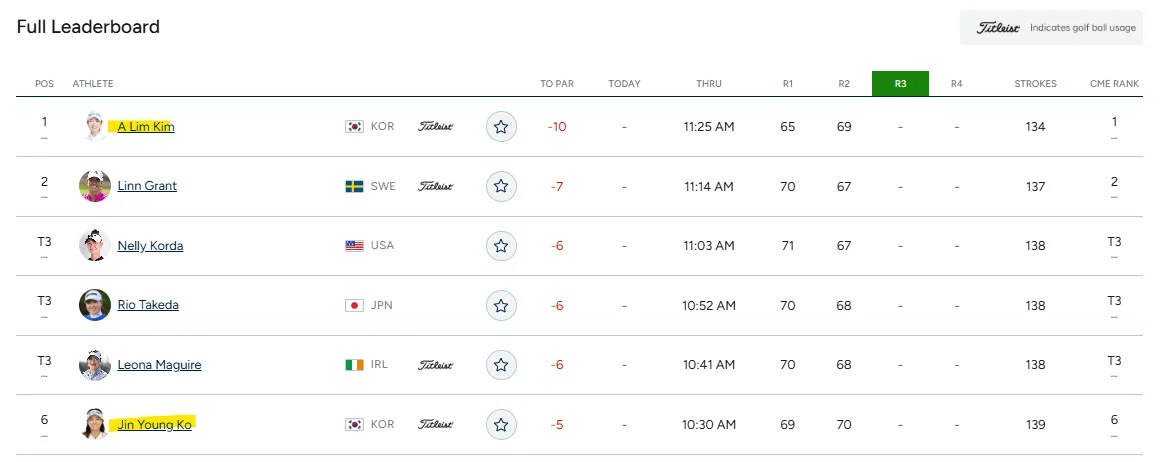Viewport: 1162px width, 462px height.
Task: Click Leona Maguire's profile picture
Action: pos(95,365)
